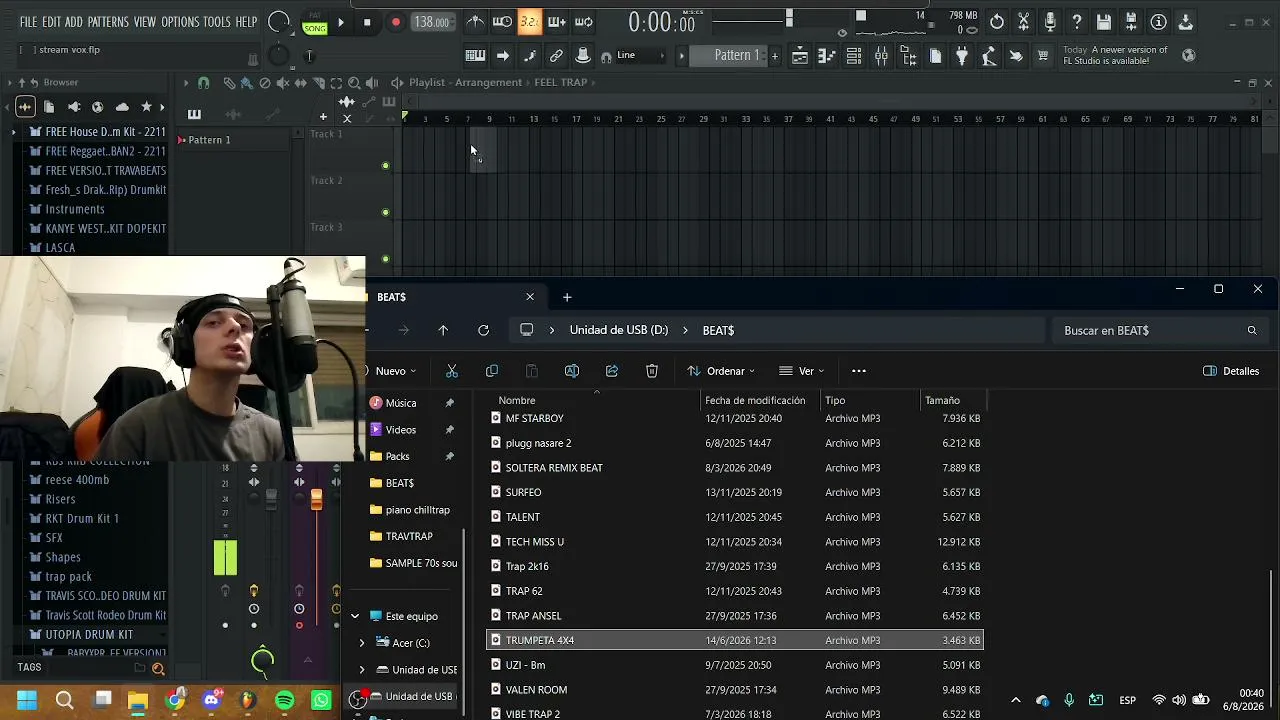Mute Track 2 with its green light

385,212
